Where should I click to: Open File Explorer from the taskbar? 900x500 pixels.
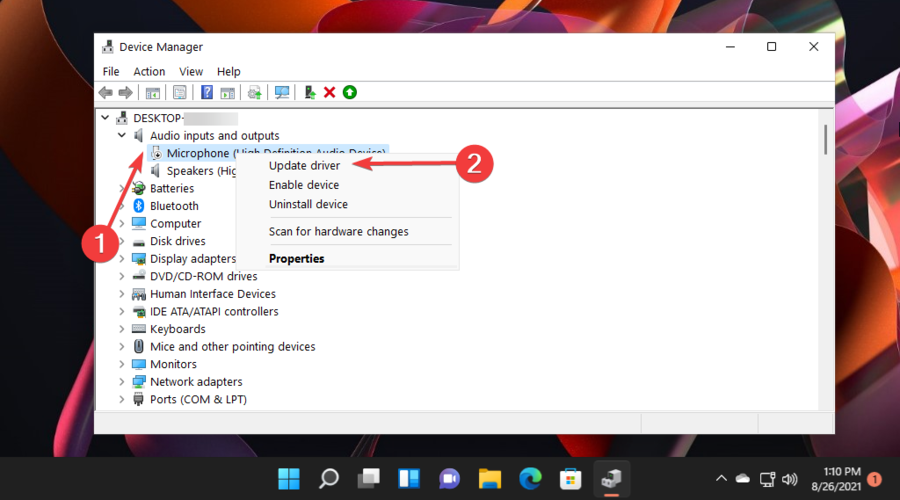click(x=489, y=478)
